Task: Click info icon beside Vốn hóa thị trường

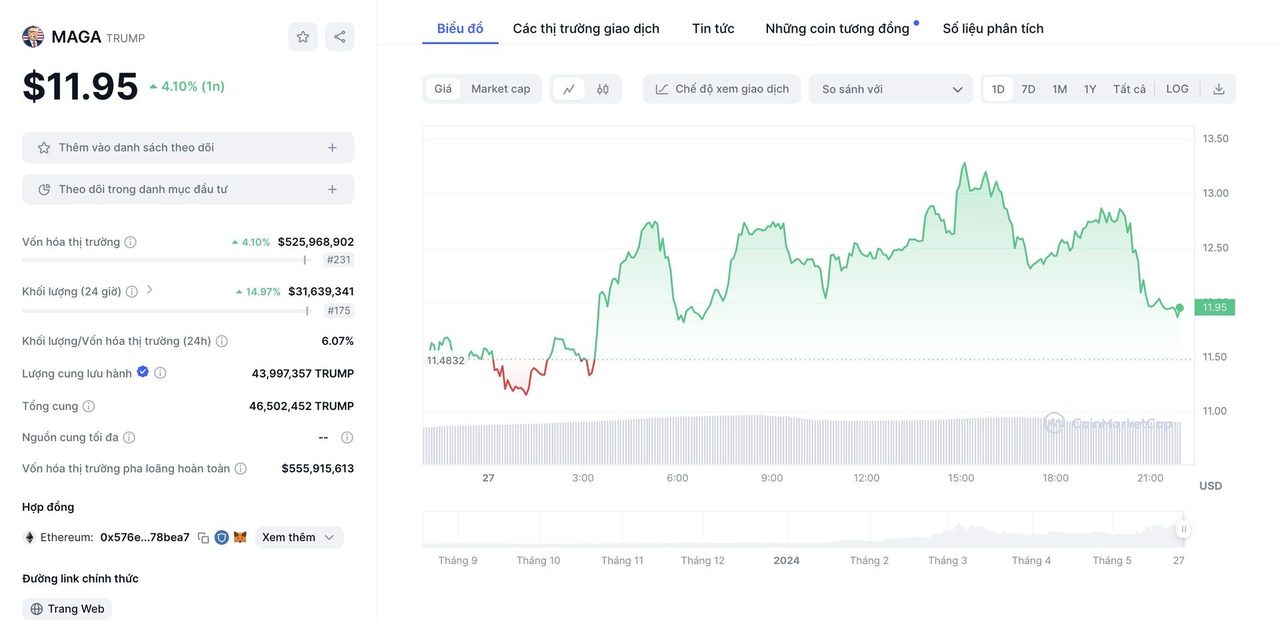Action: (130, 242)
